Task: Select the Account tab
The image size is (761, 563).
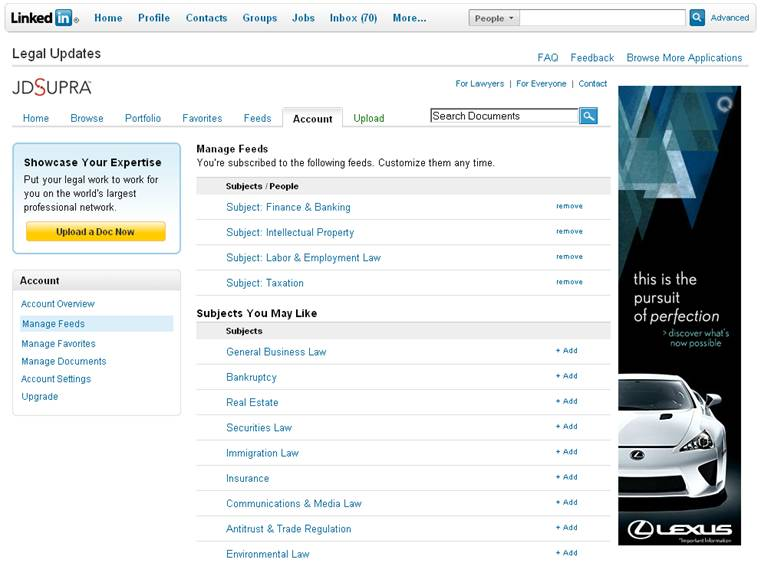Action: click(x=313, y=118)
